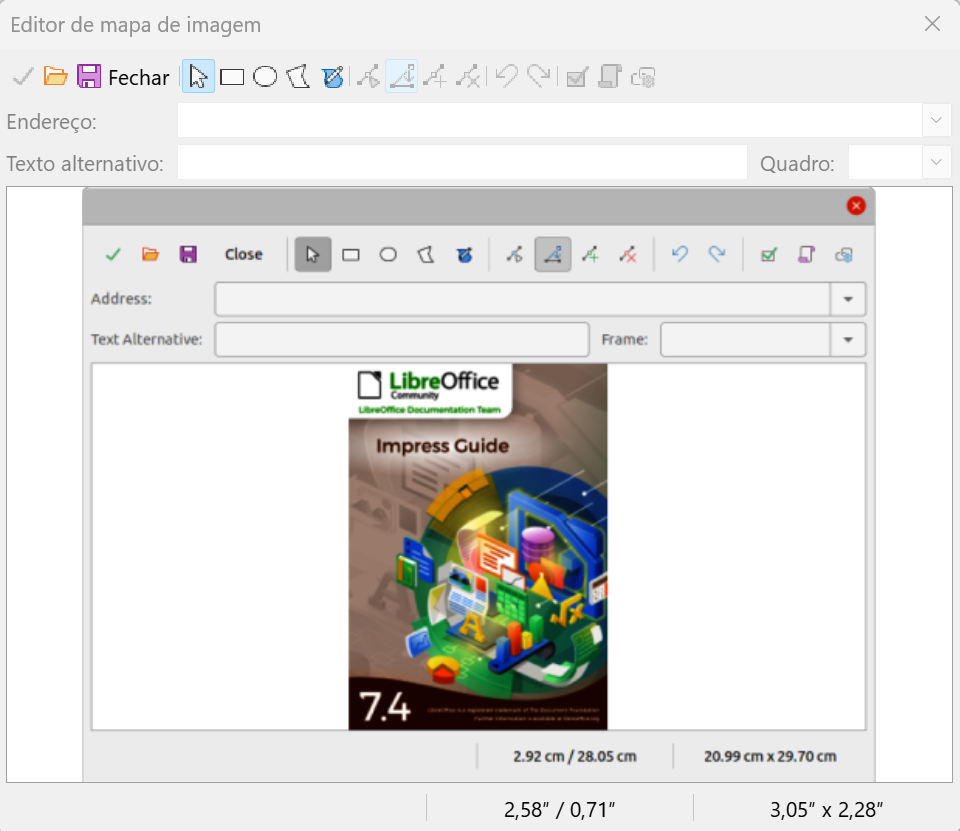
Task: Click inside the Endereço field
Action: click(x=550, y=120)
